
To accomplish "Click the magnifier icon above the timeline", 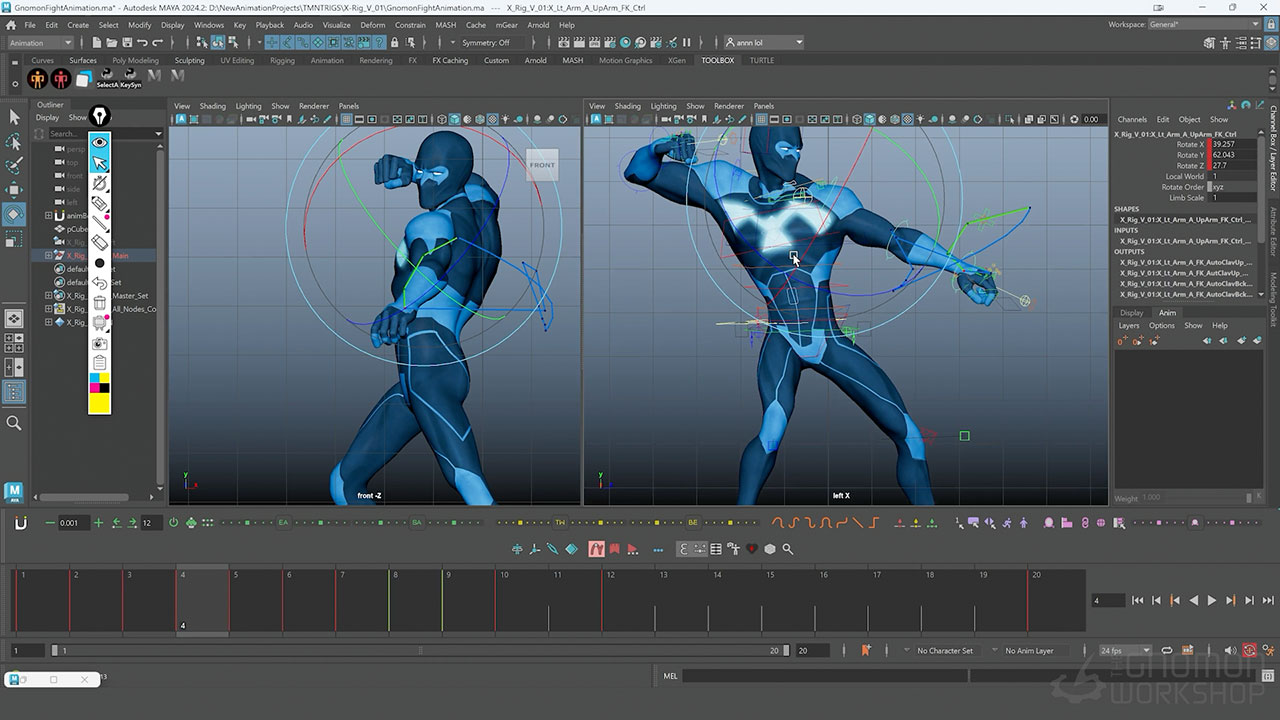I will point(788,549).
